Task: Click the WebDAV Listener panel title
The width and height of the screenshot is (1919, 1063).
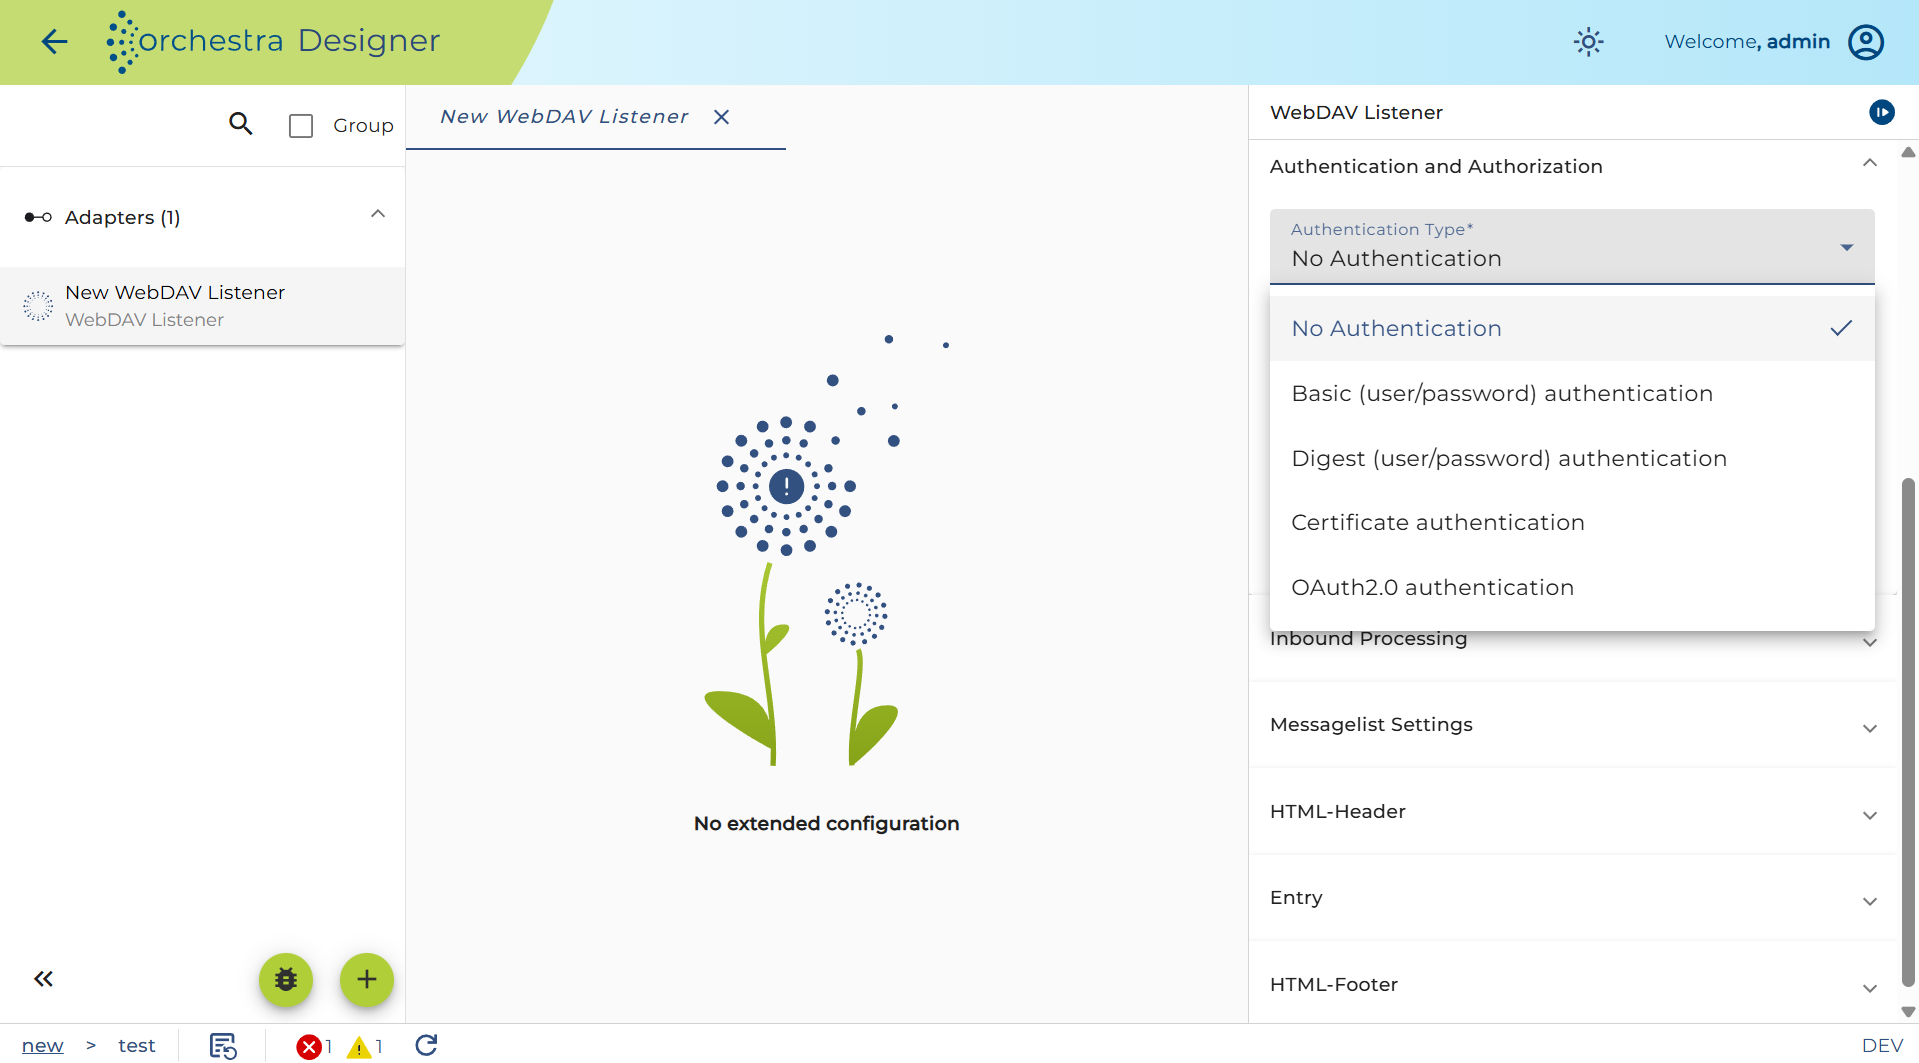Action: pyautogui.click(x=1356, y=112)
